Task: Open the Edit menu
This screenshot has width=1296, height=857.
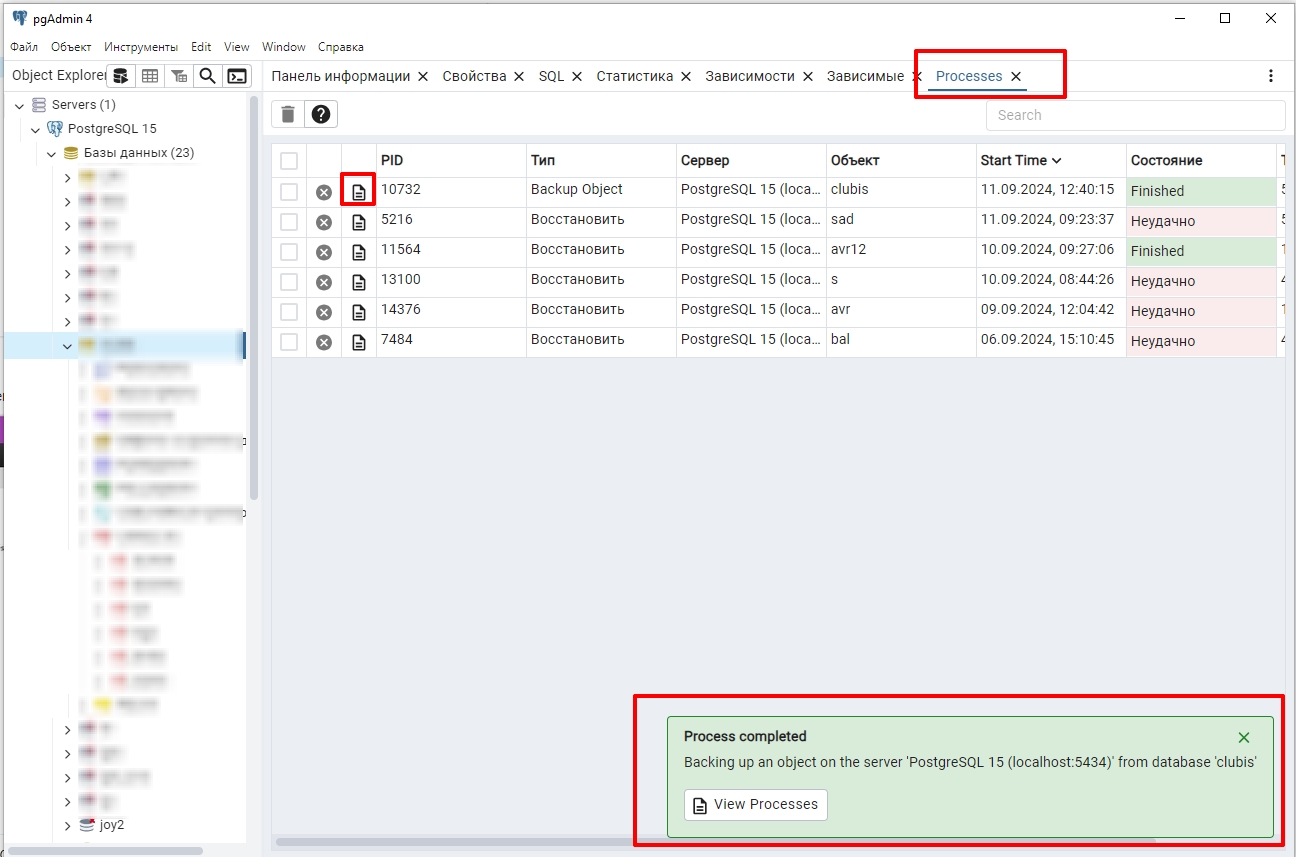Action: tap(201, 47)
